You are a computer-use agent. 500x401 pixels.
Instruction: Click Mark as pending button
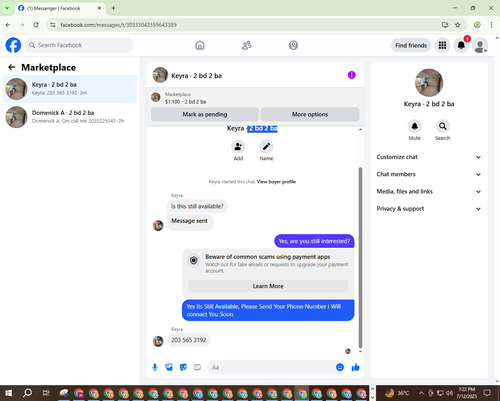pos(205,114)
